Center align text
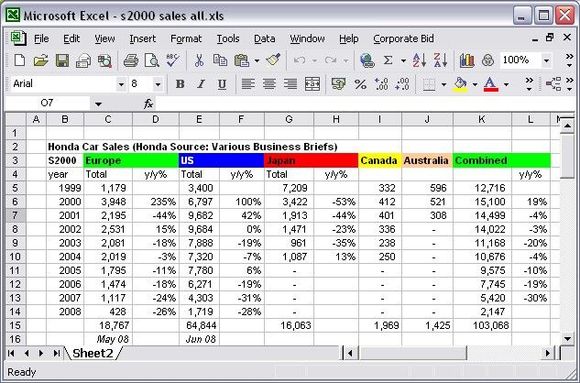Screen dimensions: 580x383 [x=269, y=84]
